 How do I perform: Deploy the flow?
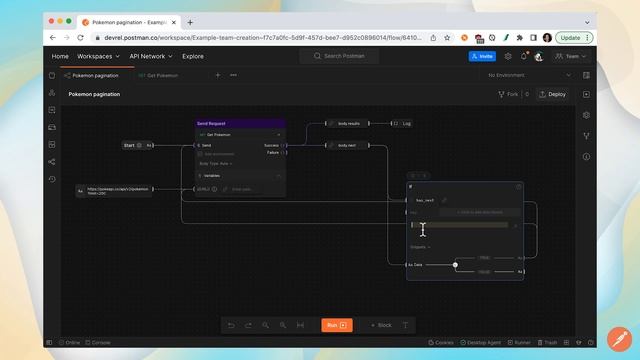click(x=553, y=94)
